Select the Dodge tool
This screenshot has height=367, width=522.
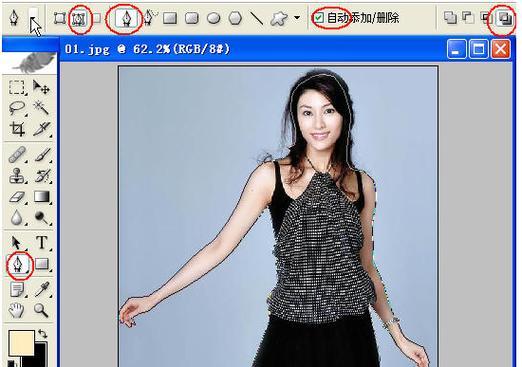pos(42,218)
